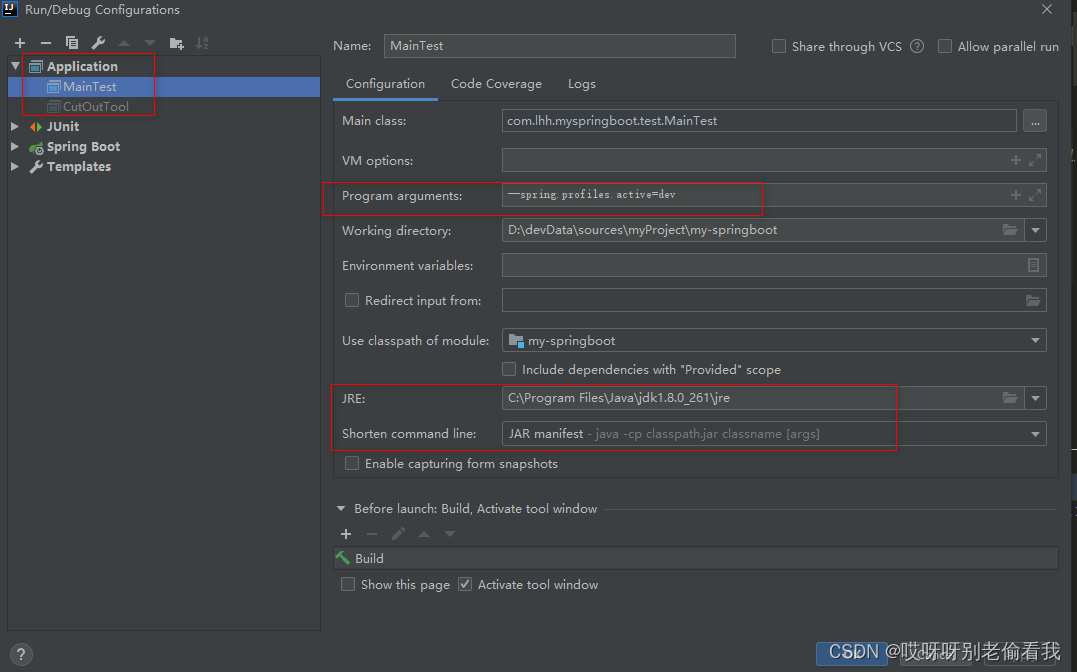The height and width of the screenshot is (672, 1077).
Task: Tick the Redirect input from checkbox
Action: [x=352, y=300]
